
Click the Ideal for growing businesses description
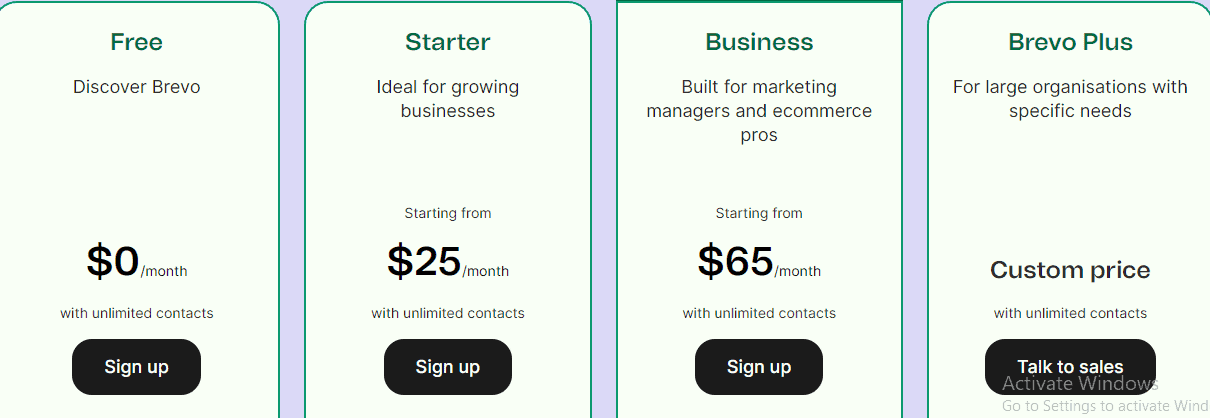[x=448, y=99]
